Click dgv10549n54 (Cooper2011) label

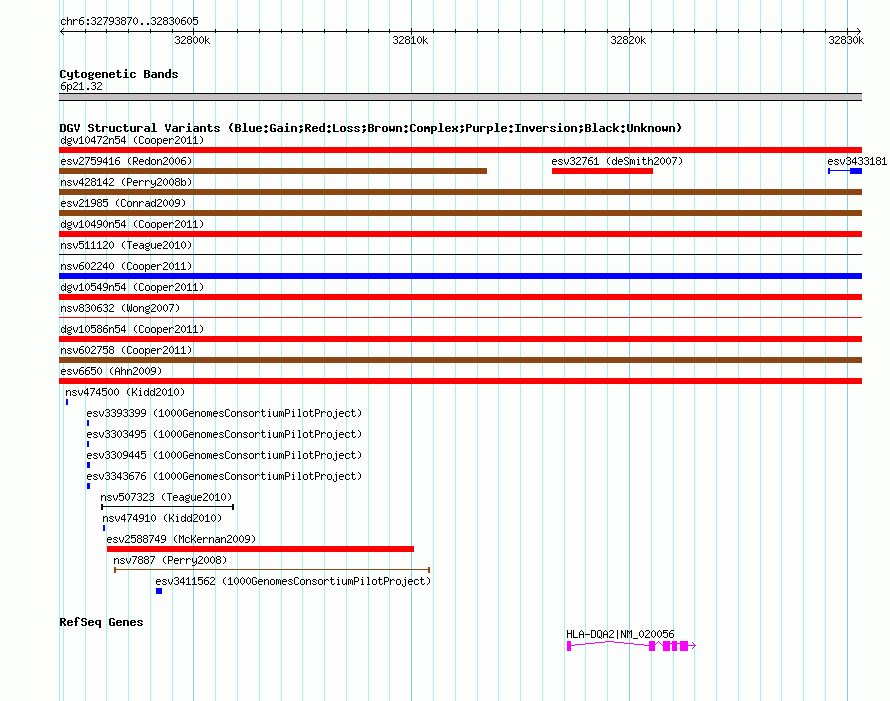pyautogui.click(x=132, y=287)
